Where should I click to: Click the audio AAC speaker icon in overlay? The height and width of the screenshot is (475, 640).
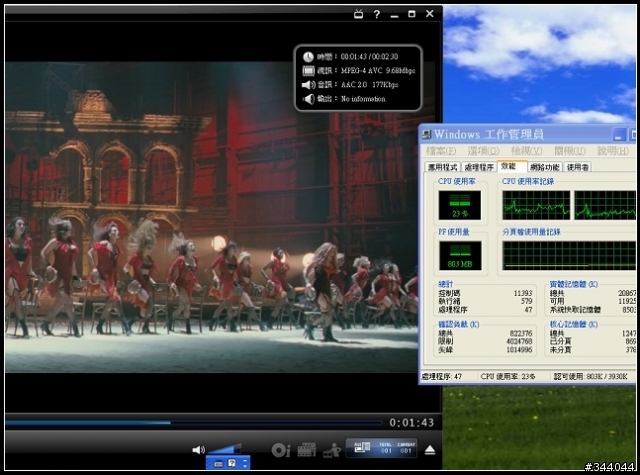pyautogui.click(x=309, y=85)
